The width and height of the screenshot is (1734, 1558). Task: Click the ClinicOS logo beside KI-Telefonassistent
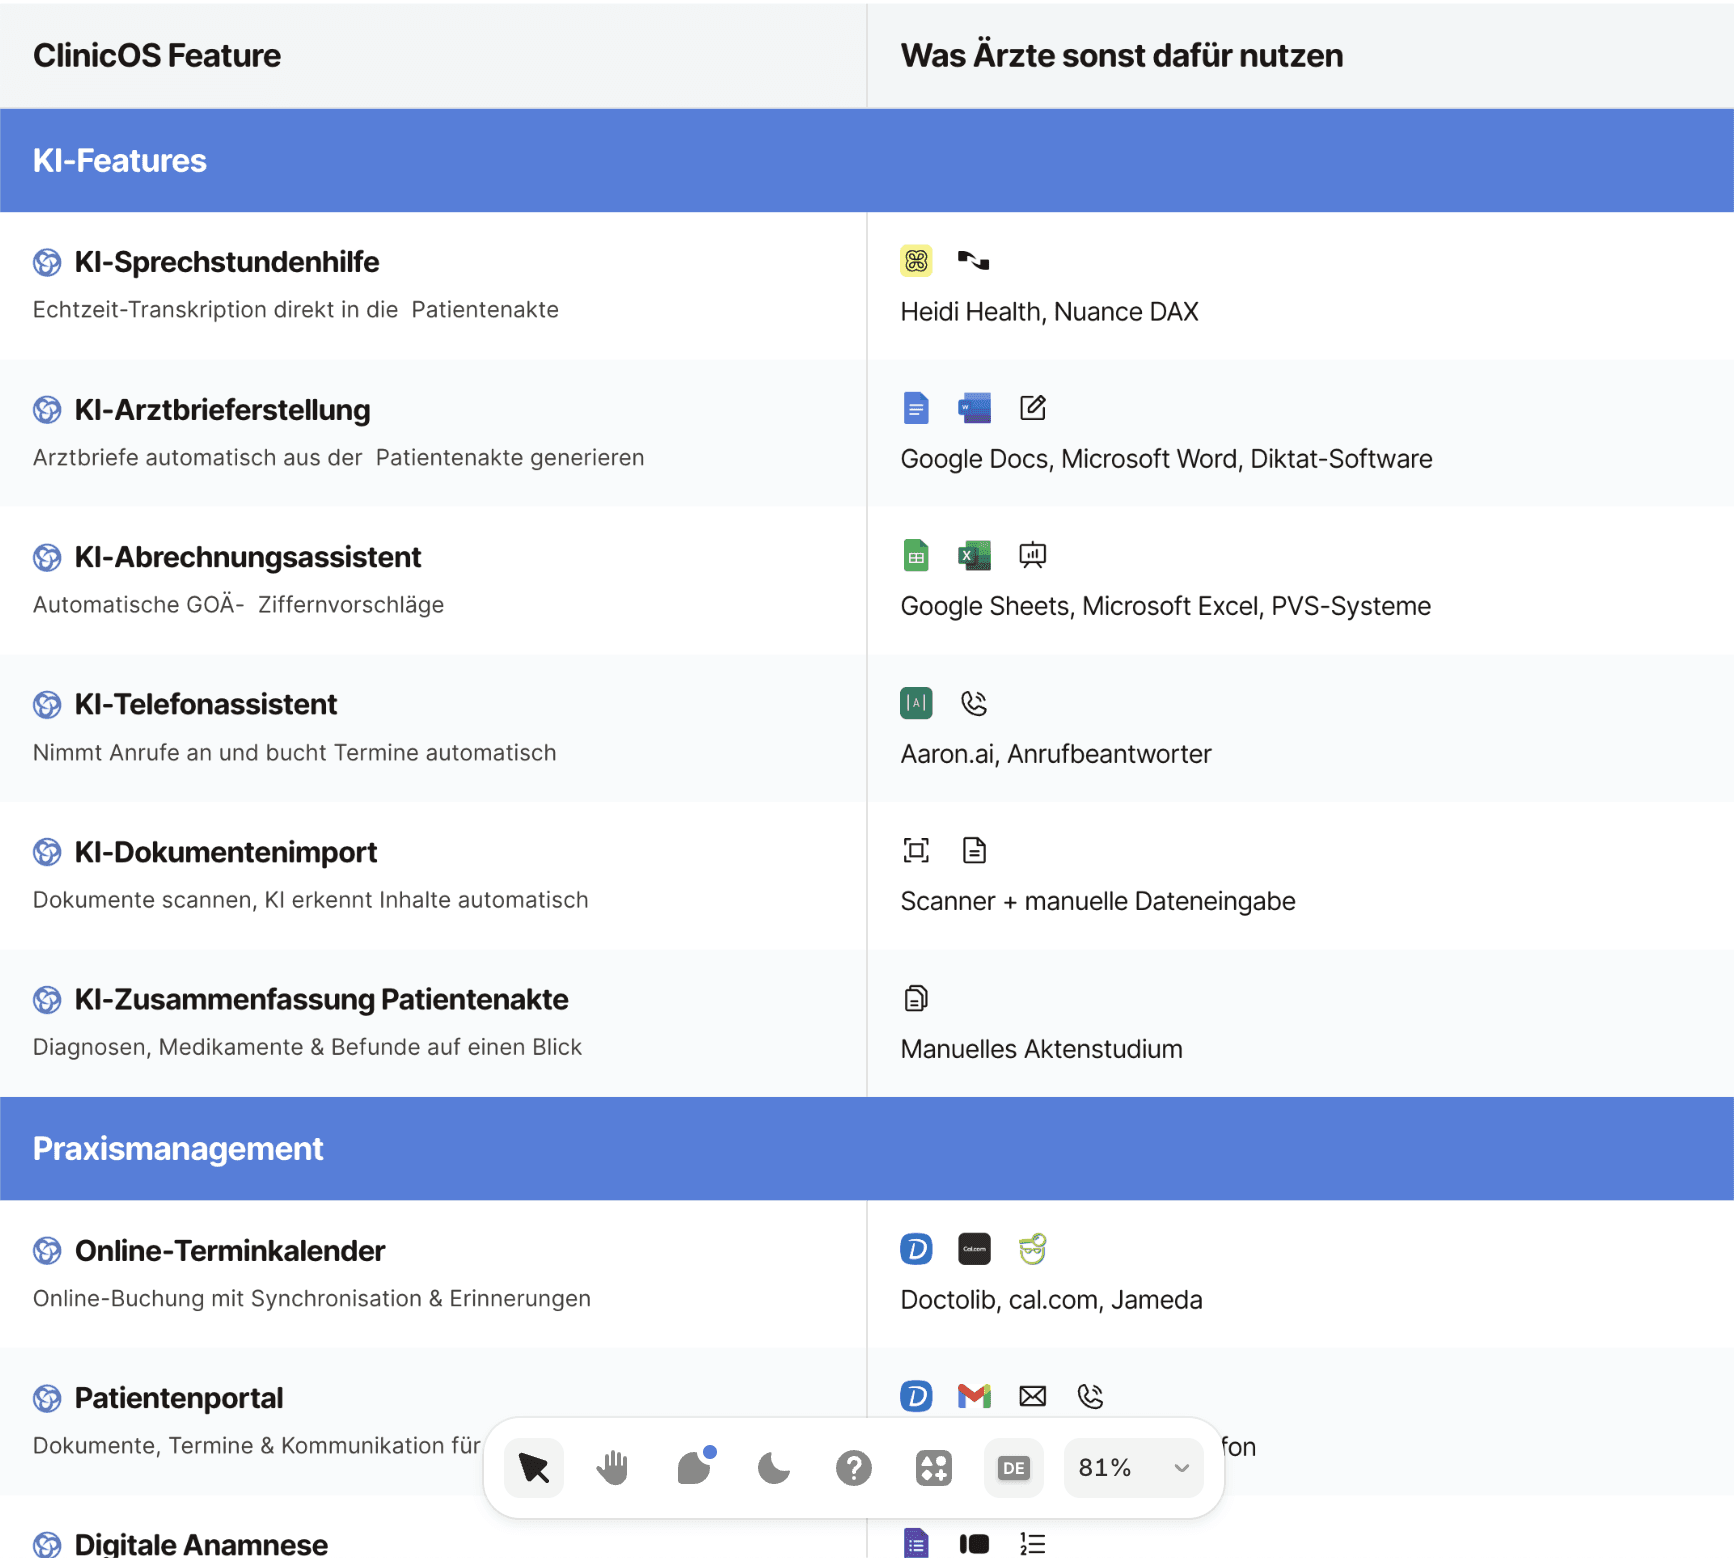47,704
